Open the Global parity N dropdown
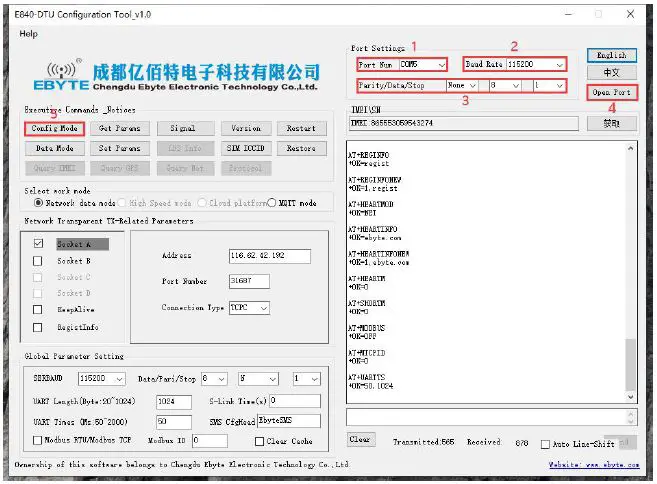 [258, 379]
